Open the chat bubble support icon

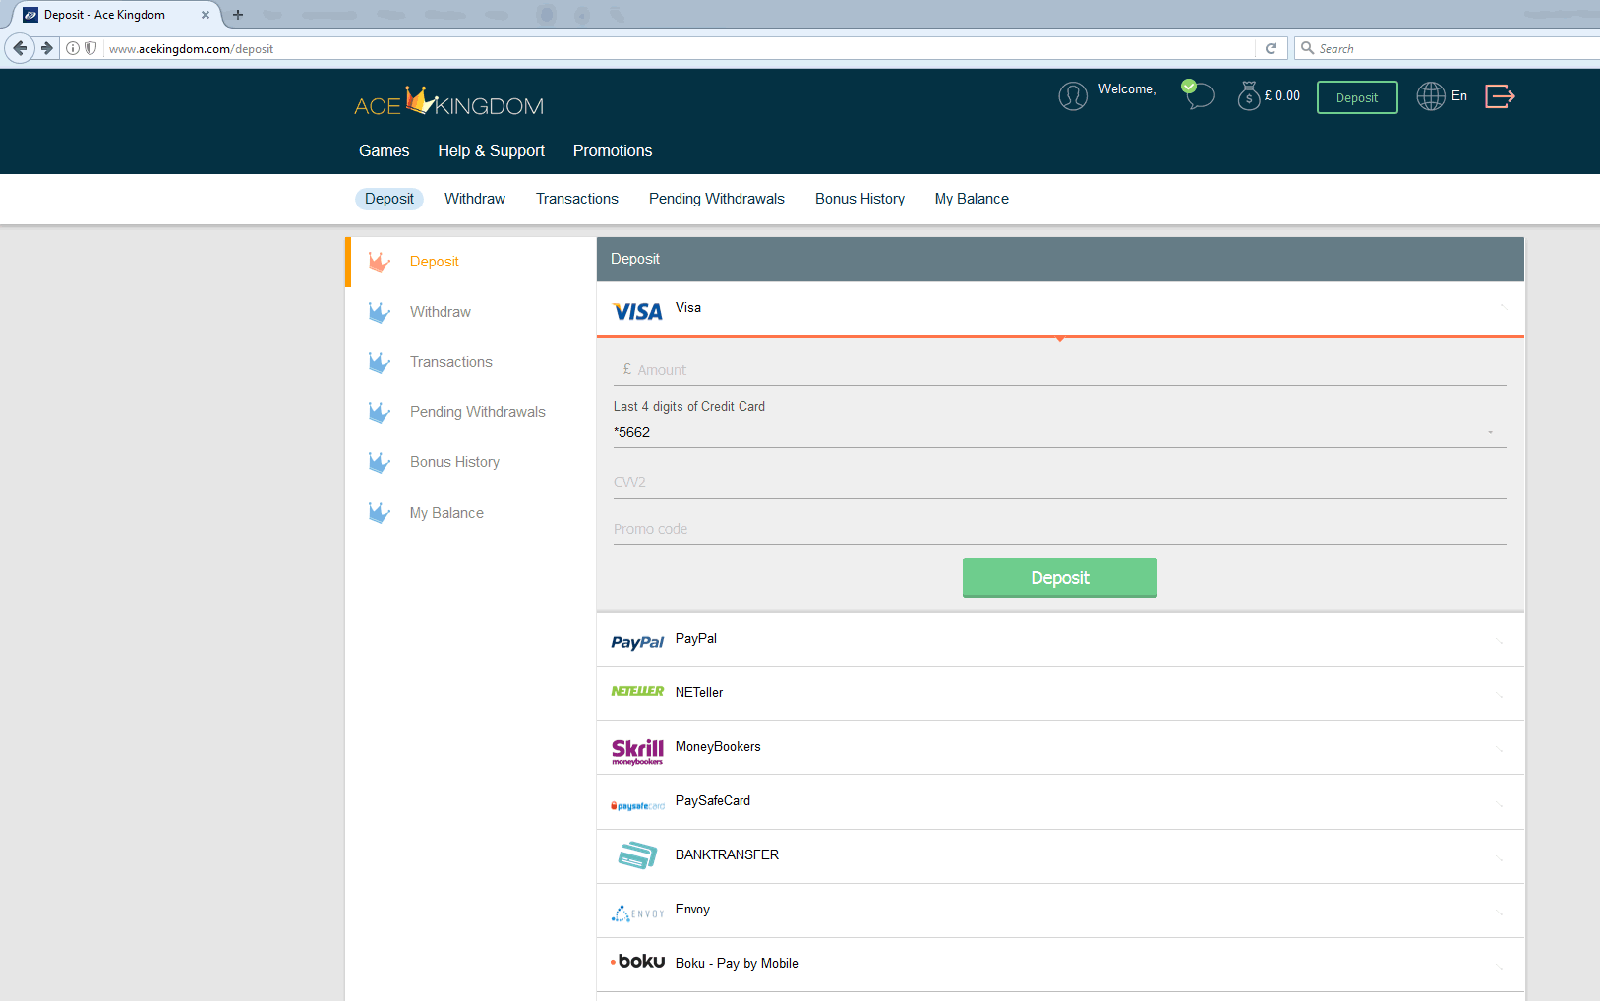point(1198,94)
